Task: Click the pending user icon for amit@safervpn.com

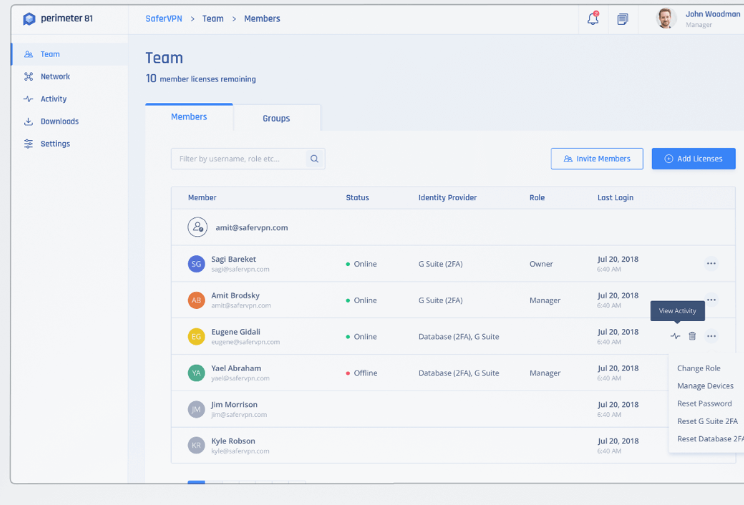Action: pos(197,227)
